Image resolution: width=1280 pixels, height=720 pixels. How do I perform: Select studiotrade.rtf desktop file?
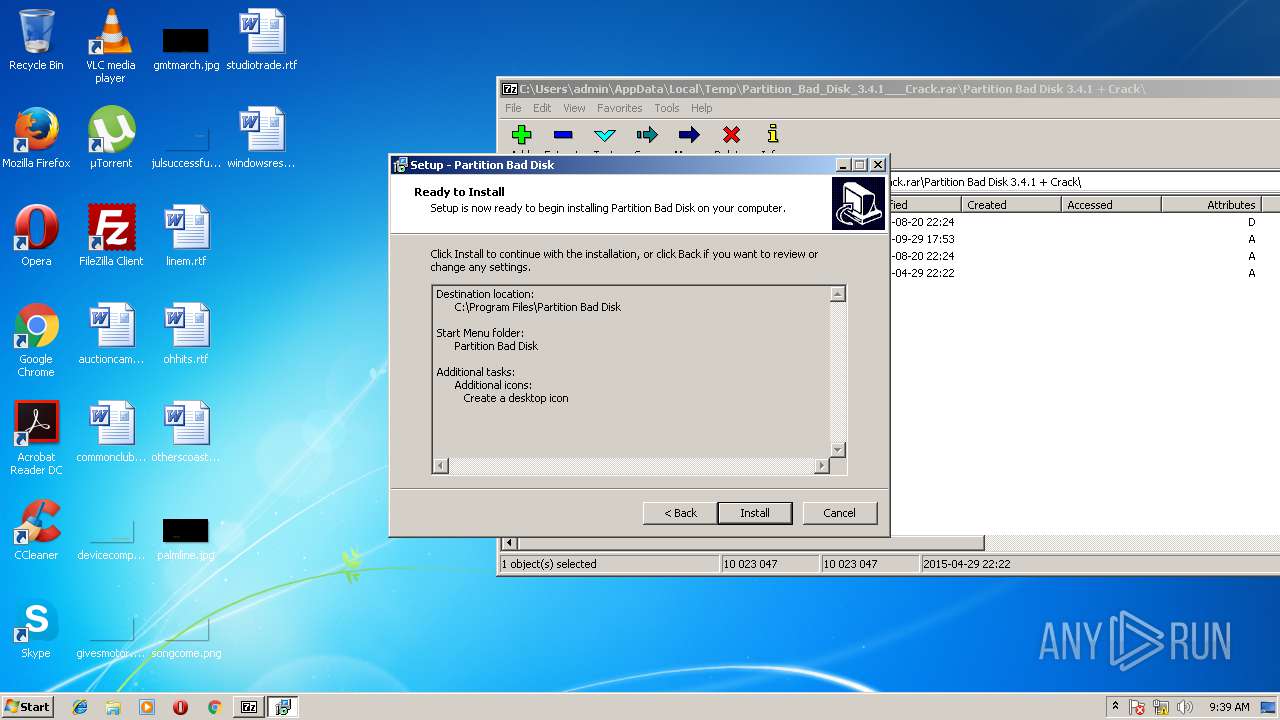[x=262, y=40]
